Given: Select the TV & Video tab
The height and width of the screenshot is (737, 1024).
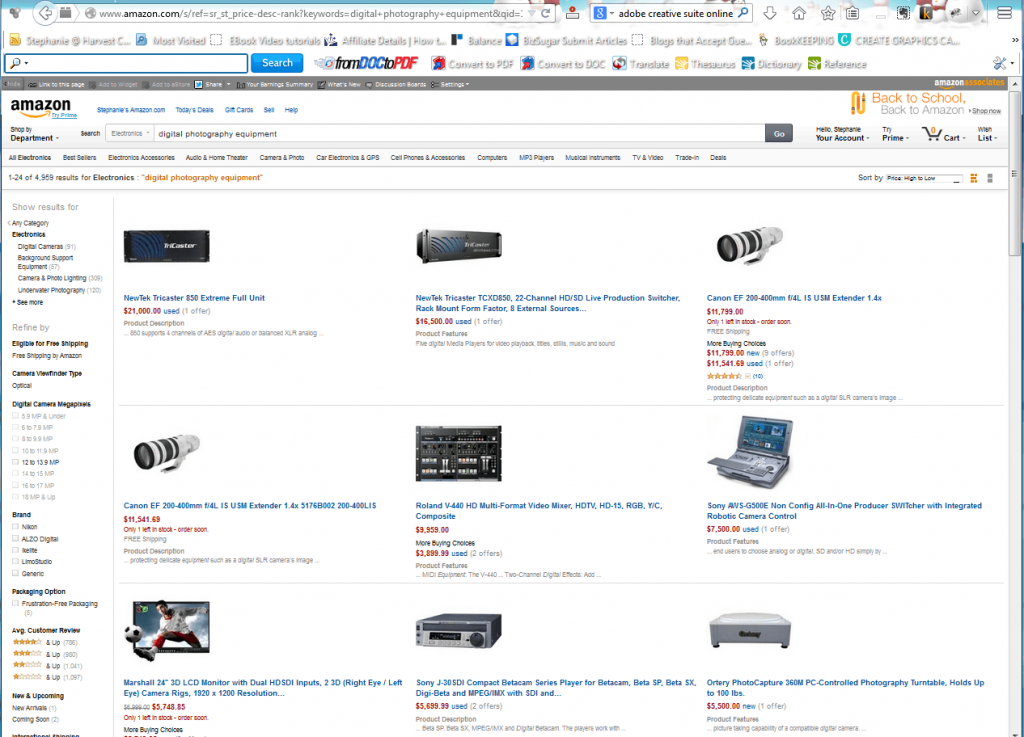Looking at the screenshot, I should 647,157.
